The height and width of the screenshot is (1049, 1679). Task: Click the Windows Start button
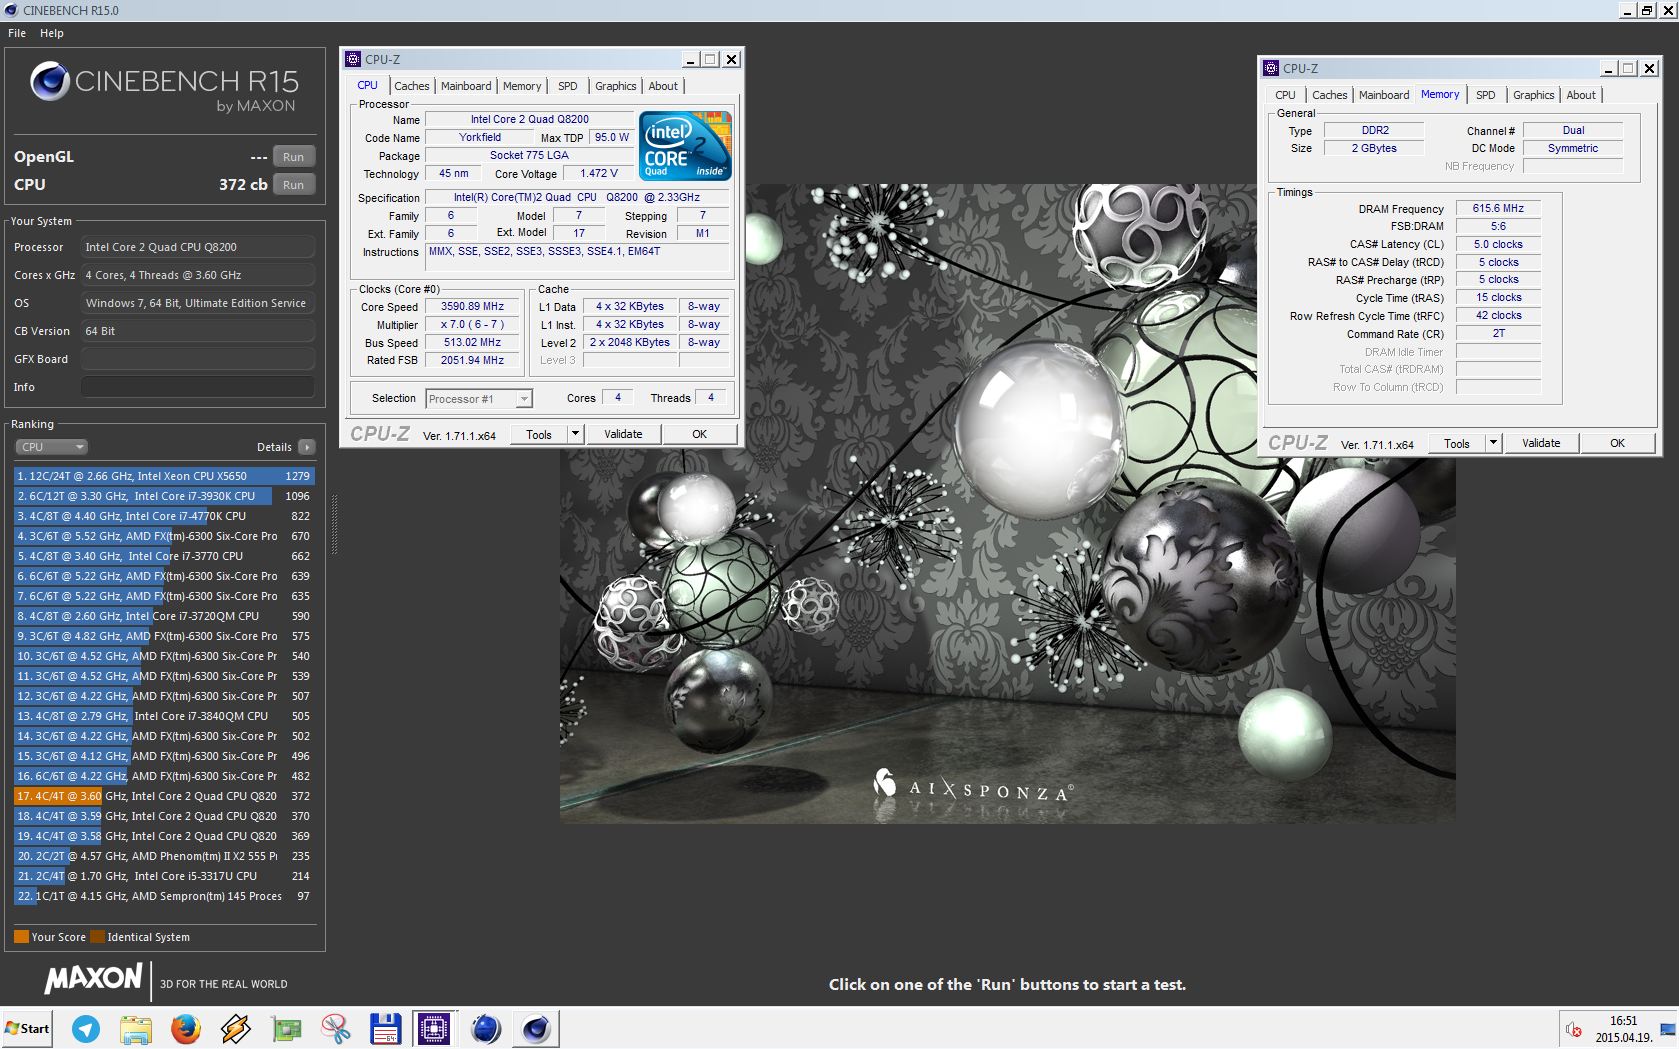[27, 1028]
